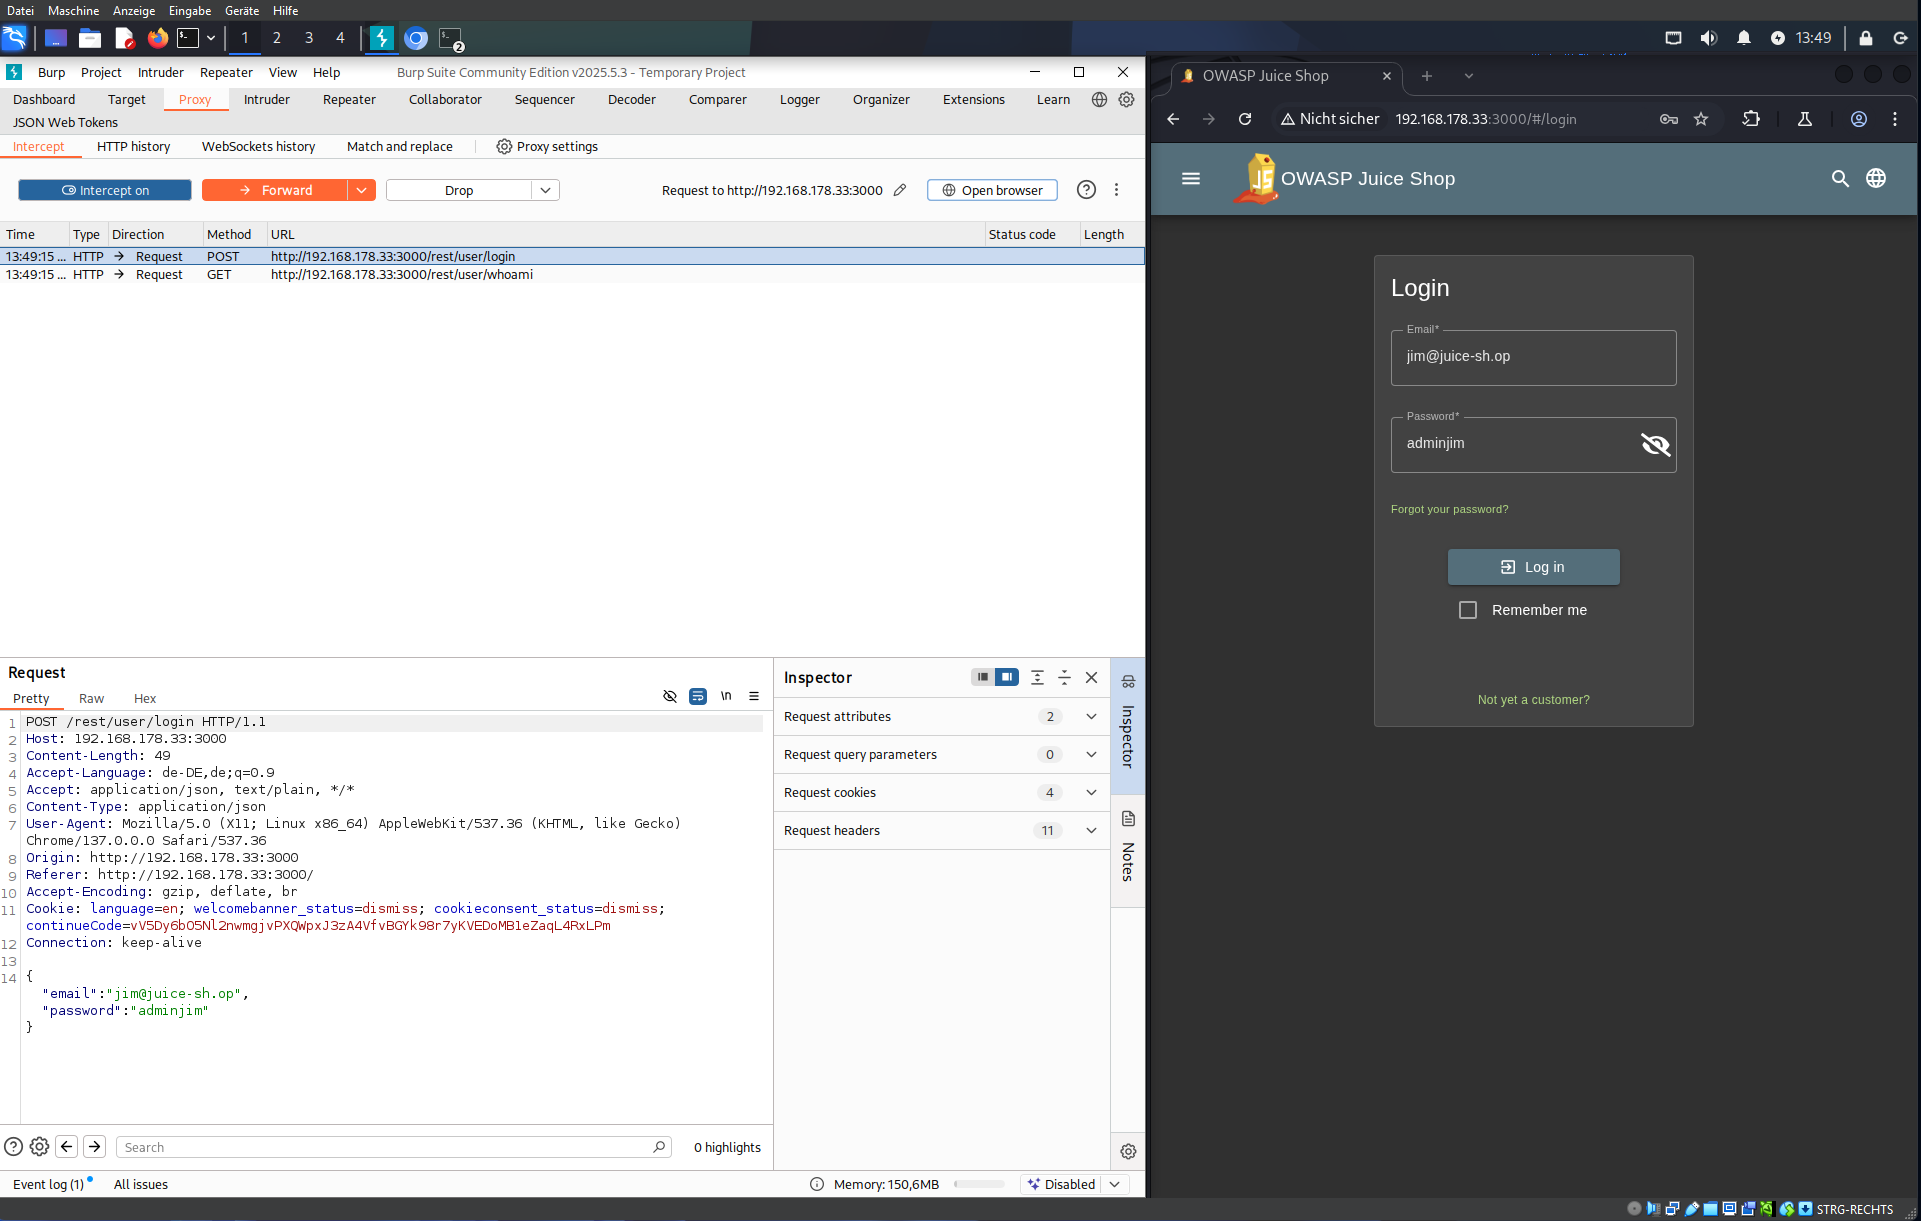
Task: Click the Juice Shop search magnifier icon
Action: tap(1839, 179)
